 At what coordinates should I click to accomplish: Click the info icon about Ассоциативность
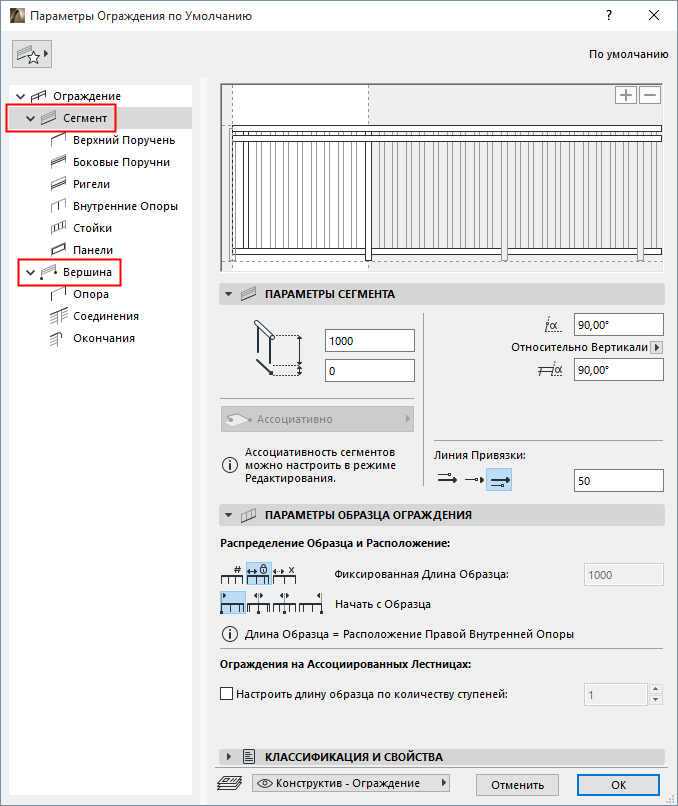230,465
